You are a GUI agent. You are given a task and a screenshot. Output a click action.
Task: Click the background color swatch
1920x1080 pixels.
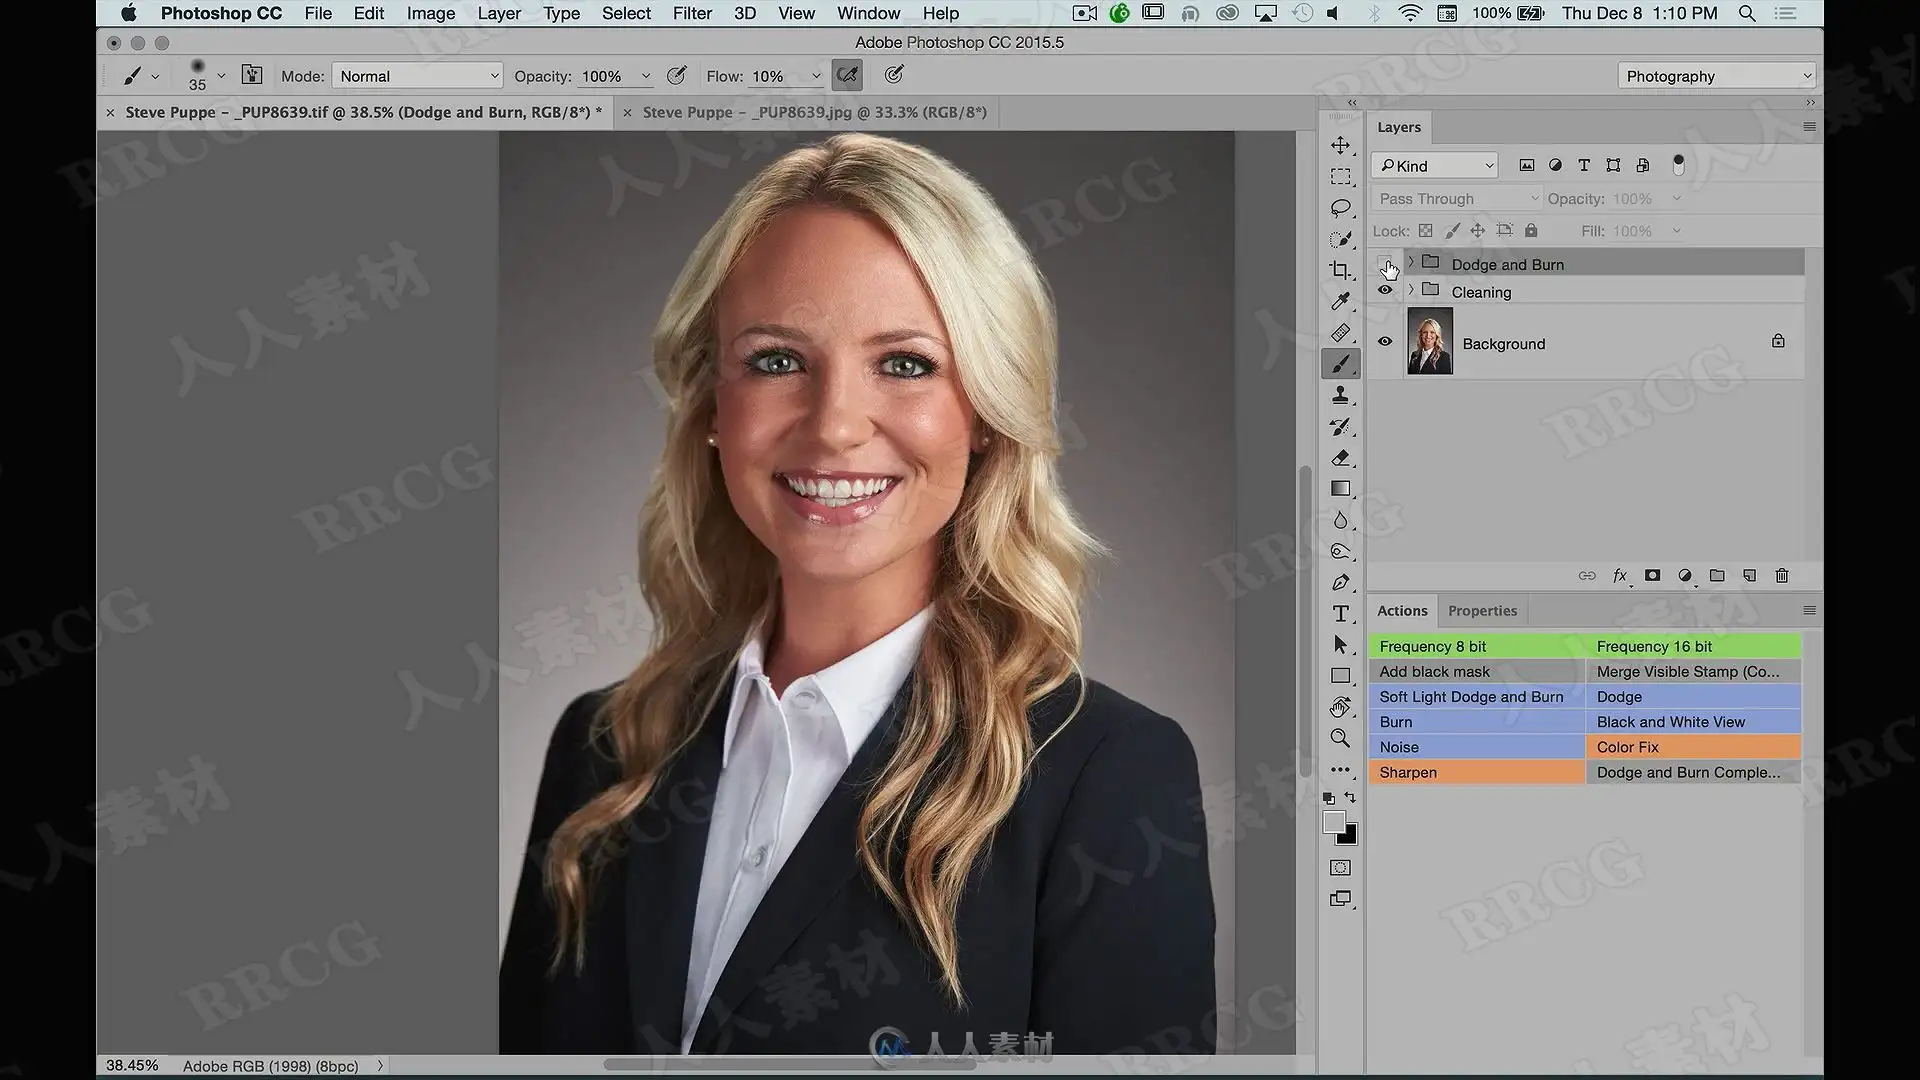tap(1351, 838)
